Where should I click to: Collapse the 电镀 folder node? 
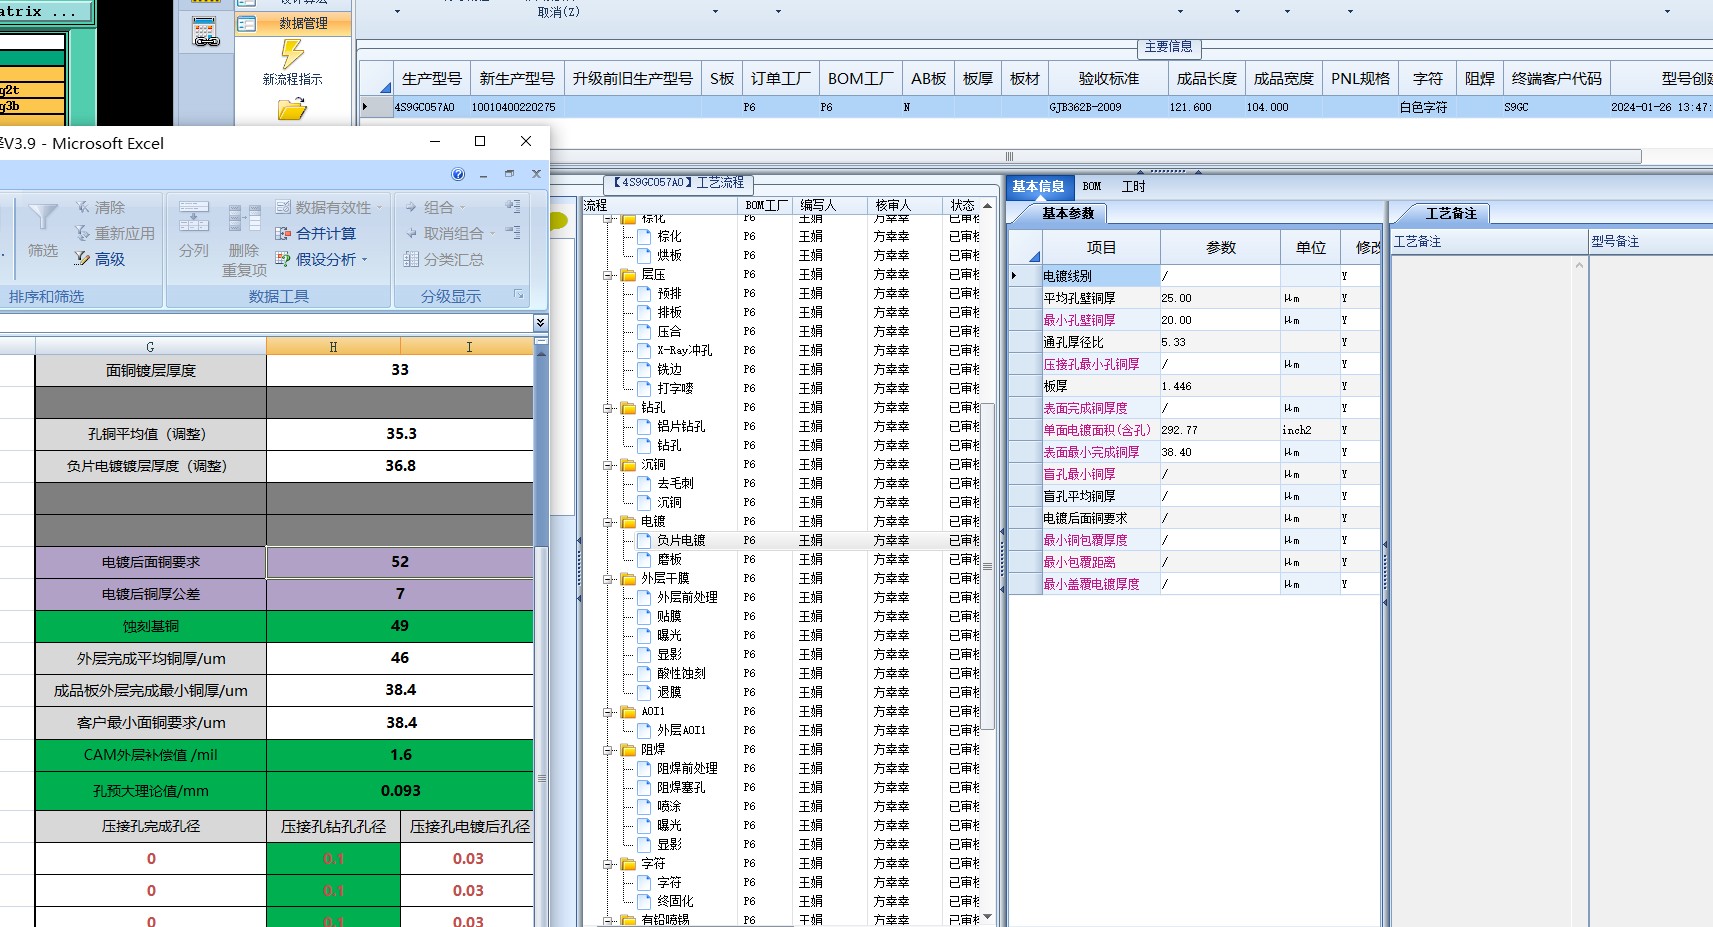coord(608,522)
